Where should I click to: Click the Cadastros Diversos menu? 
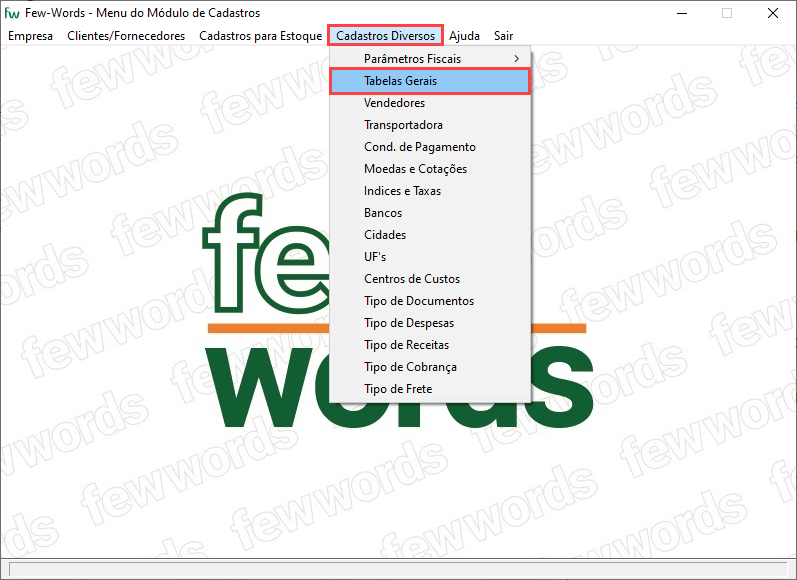[385, 36]
